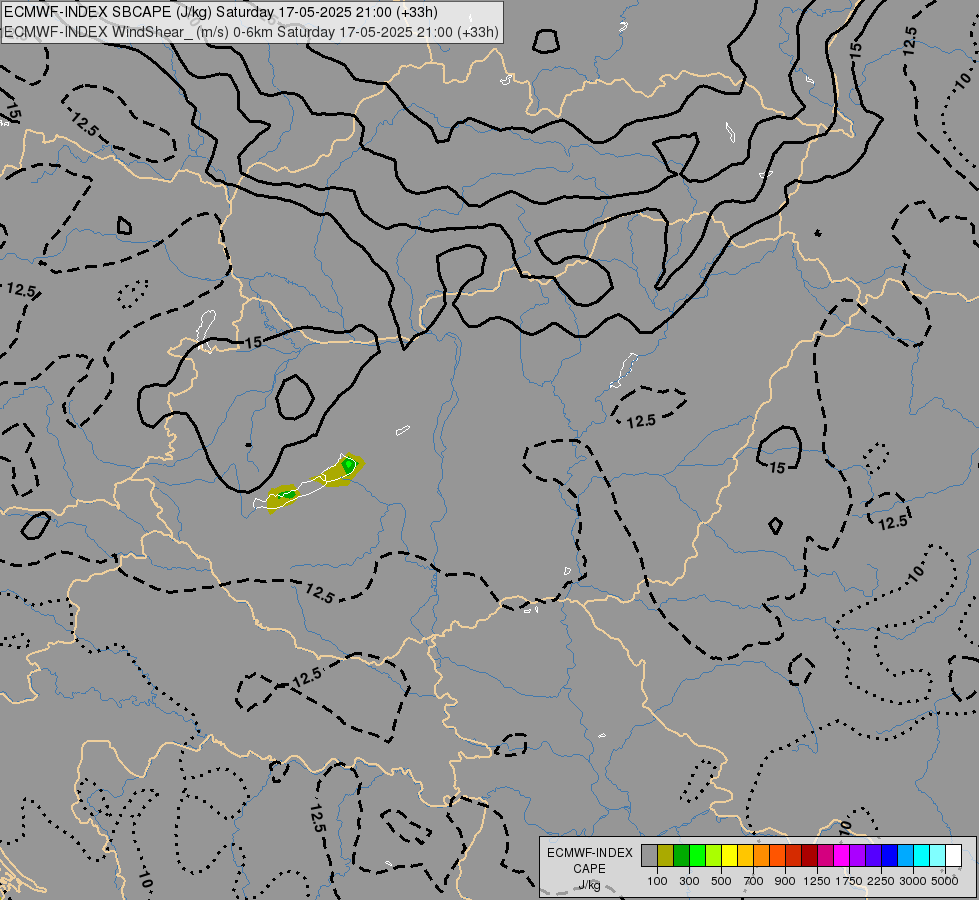Click the legend value 1250

817,881
